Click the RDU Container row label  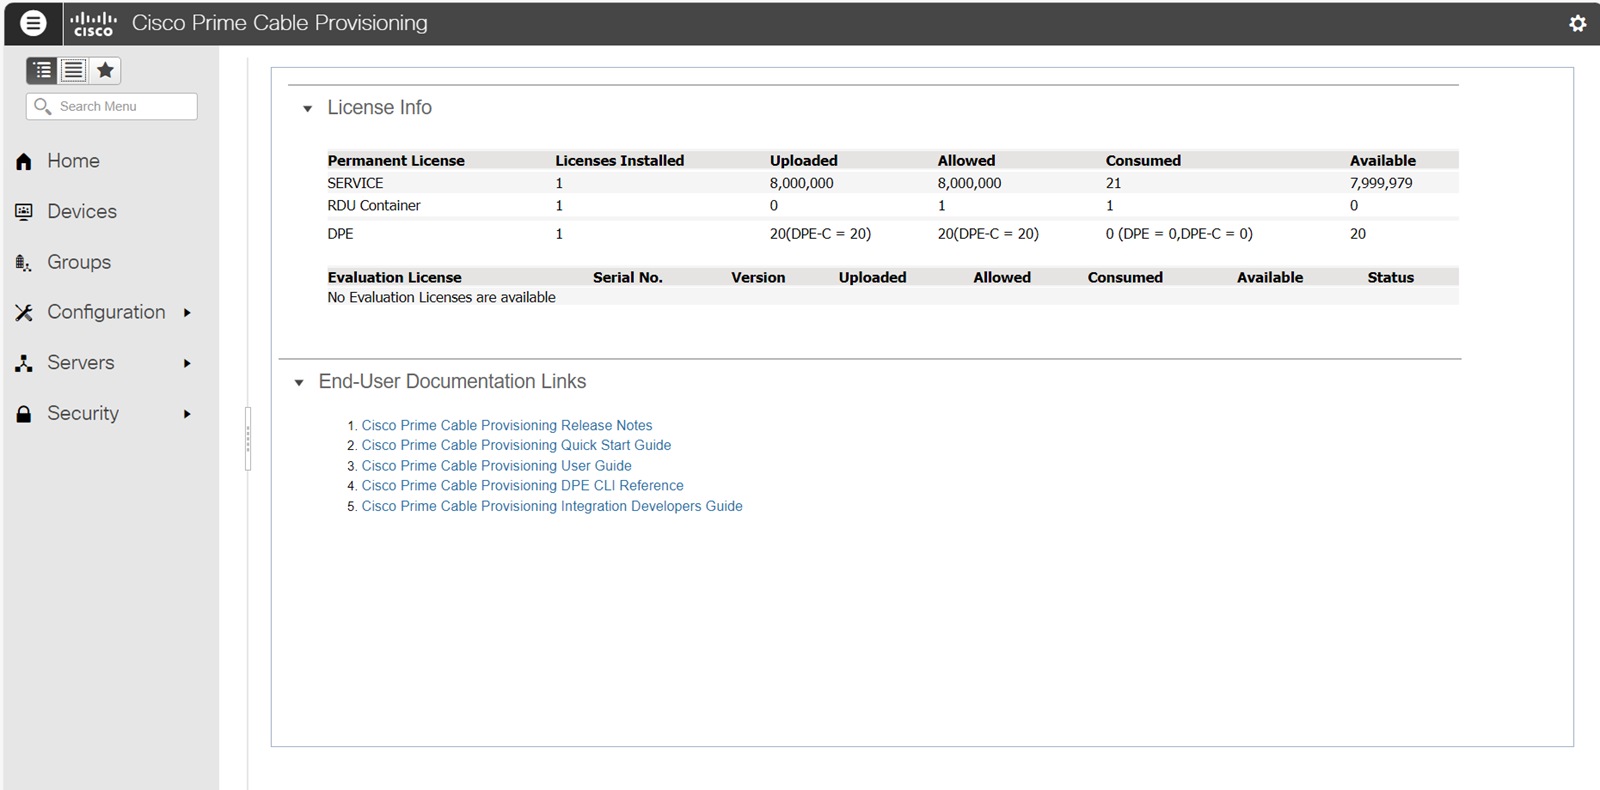click(374, 205)
